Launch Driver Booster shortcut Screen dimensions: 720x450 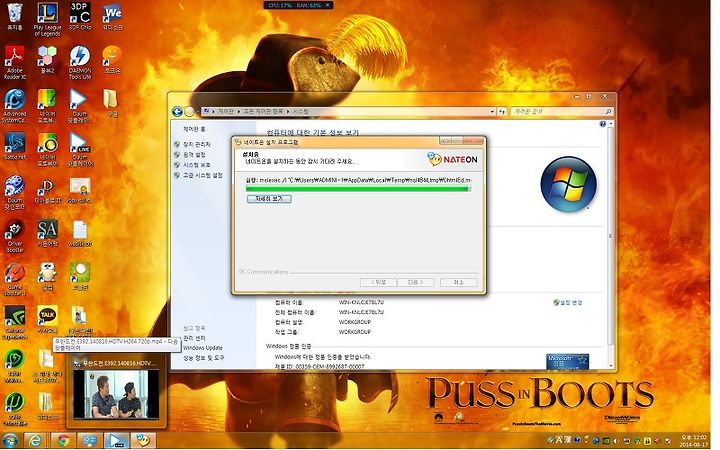pyautogui.click(x=15, y=236)
